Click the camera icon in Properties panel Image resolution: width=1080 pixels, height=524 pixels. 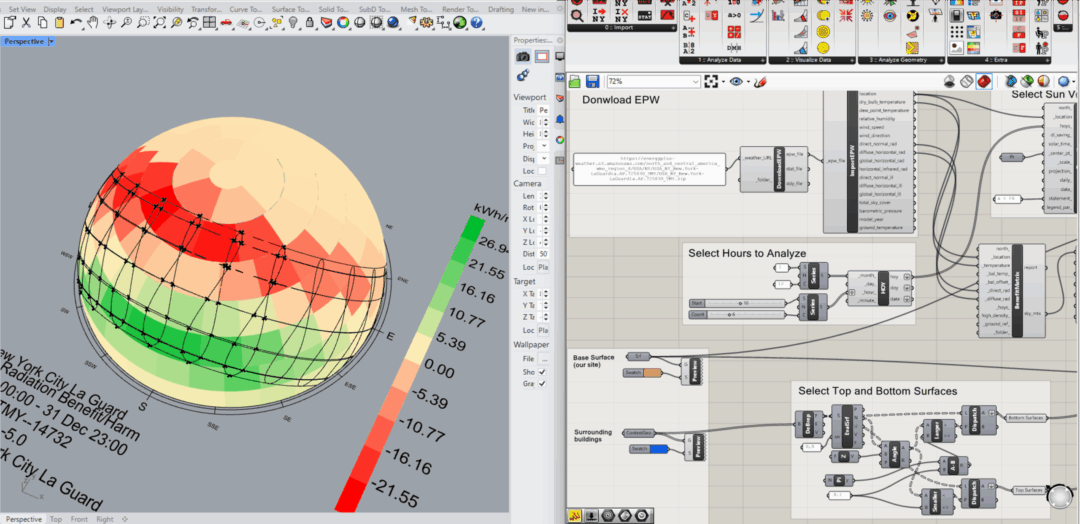pos(523,56)
